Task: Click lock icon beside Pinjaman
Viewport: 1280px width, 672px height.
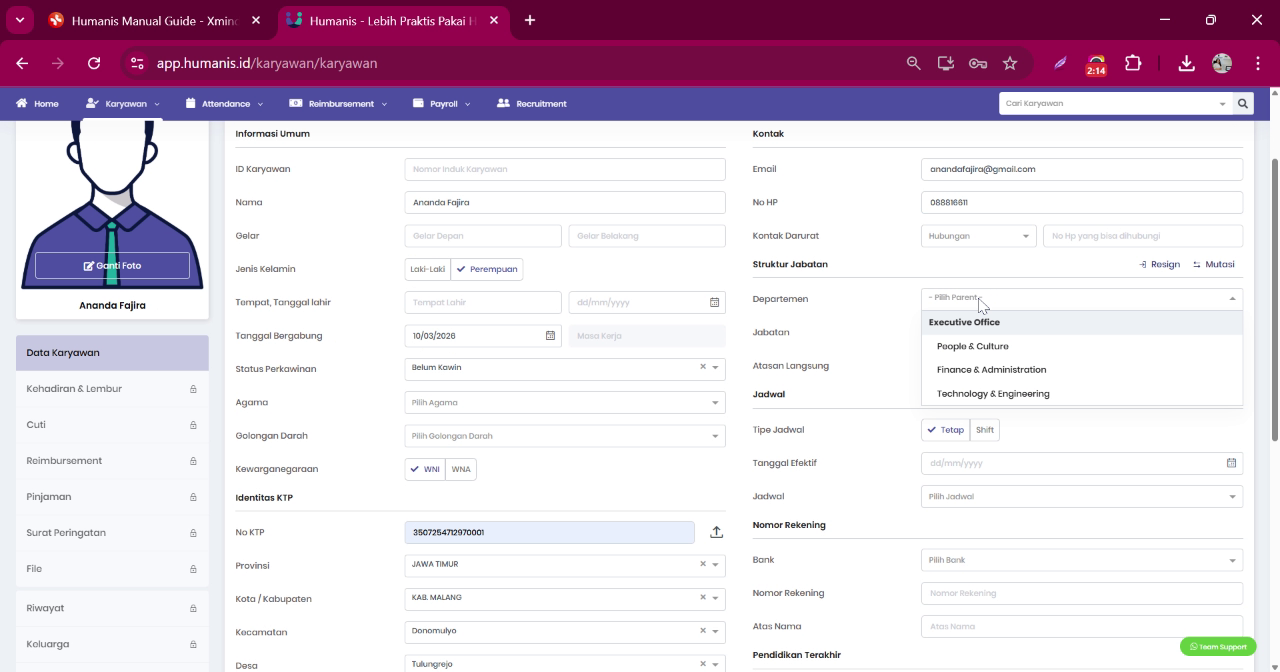Action: [193, 497]
